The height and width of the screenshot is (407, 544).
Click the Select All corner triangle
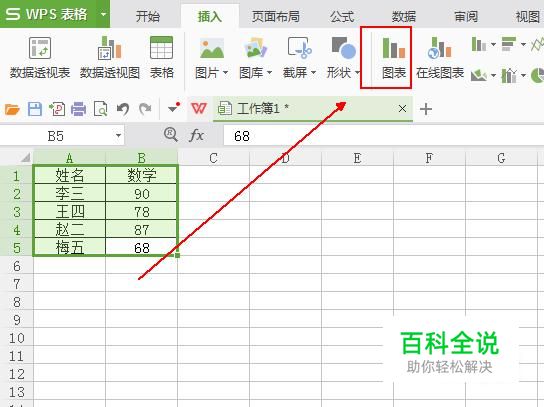(x=26, y=158)
